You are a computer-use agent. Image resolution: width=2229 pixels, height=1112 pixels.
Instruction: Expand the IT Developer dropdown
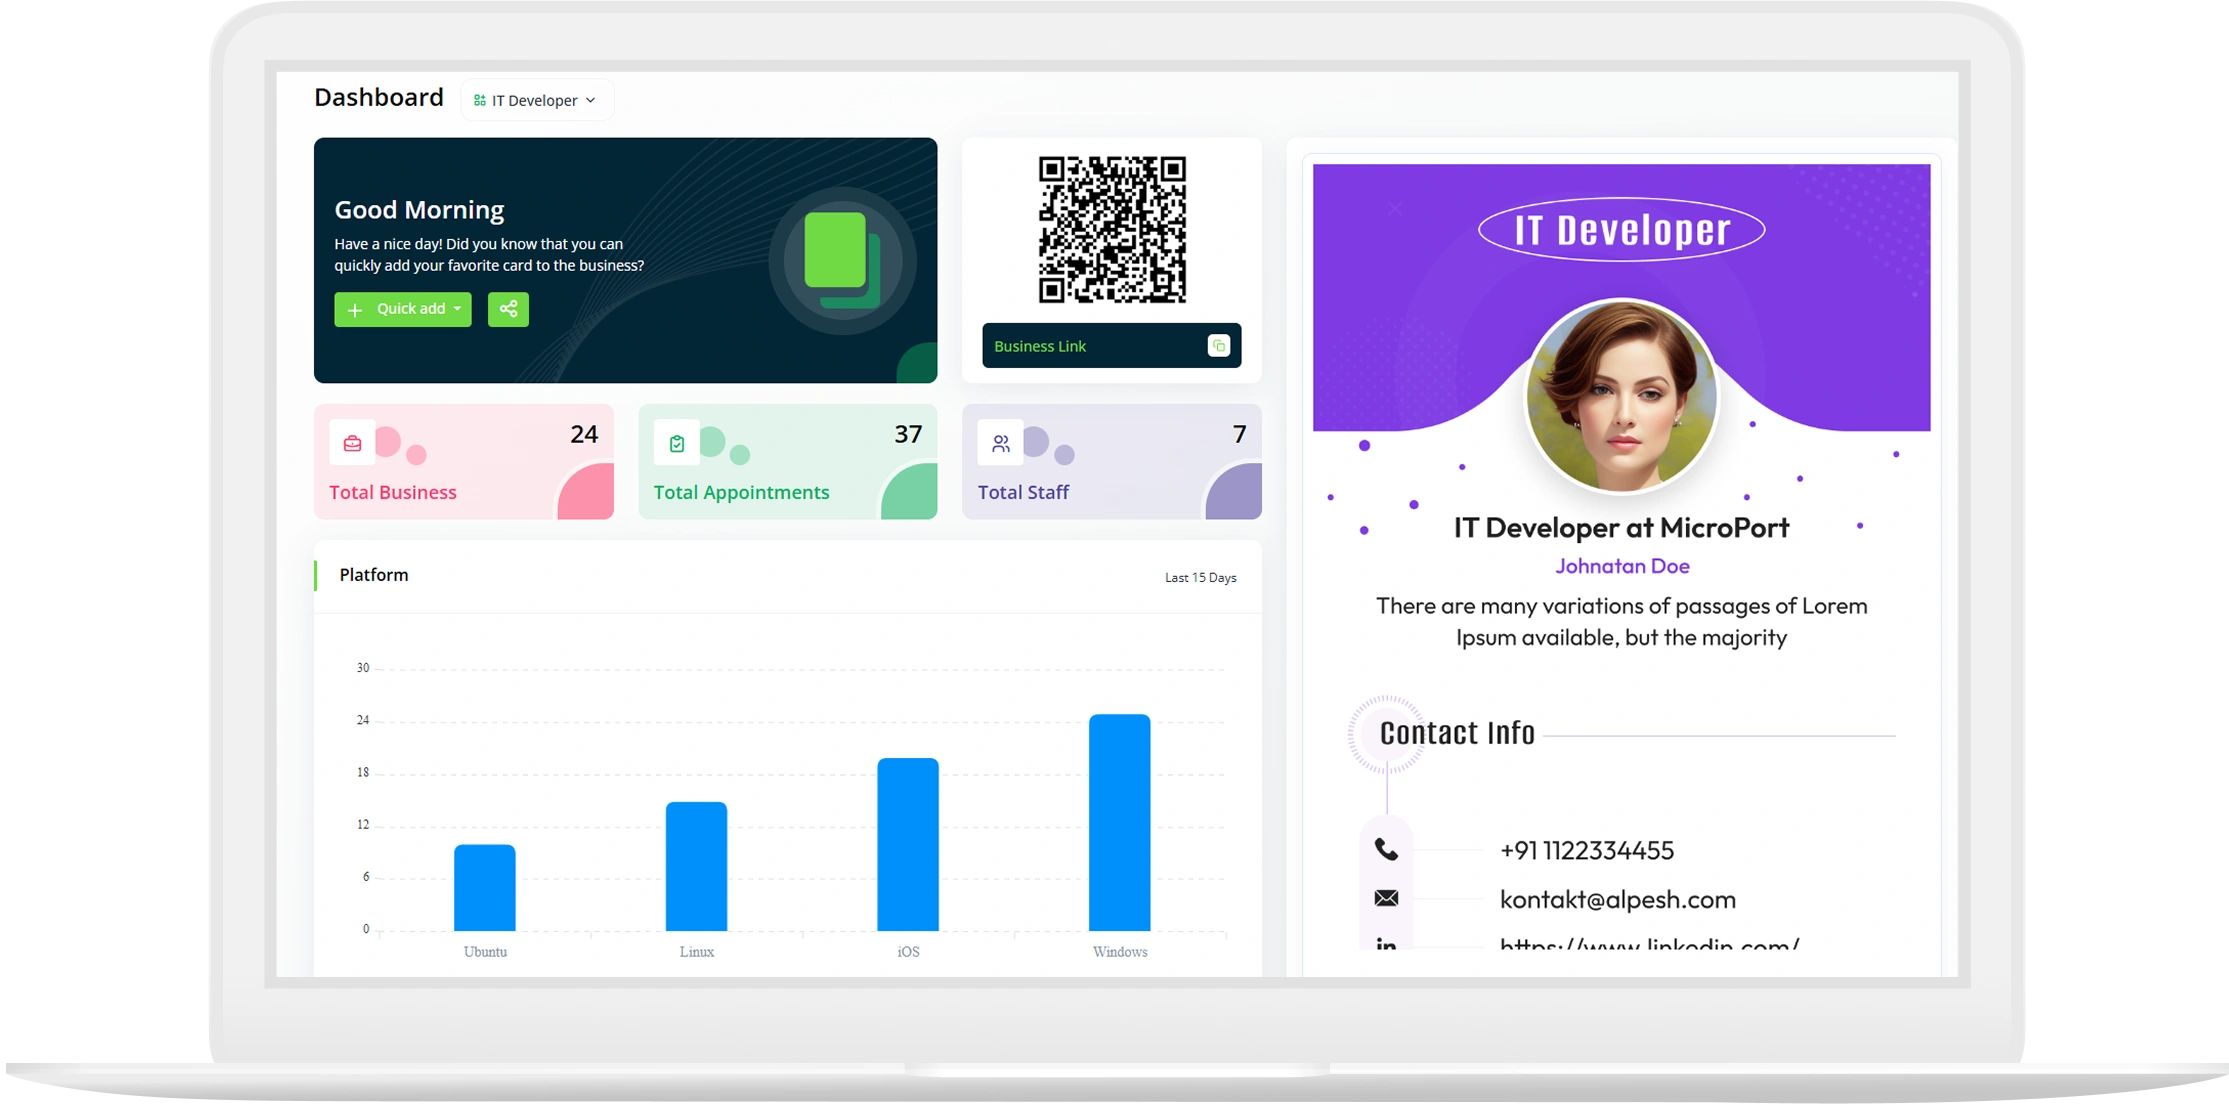(590, 99)
